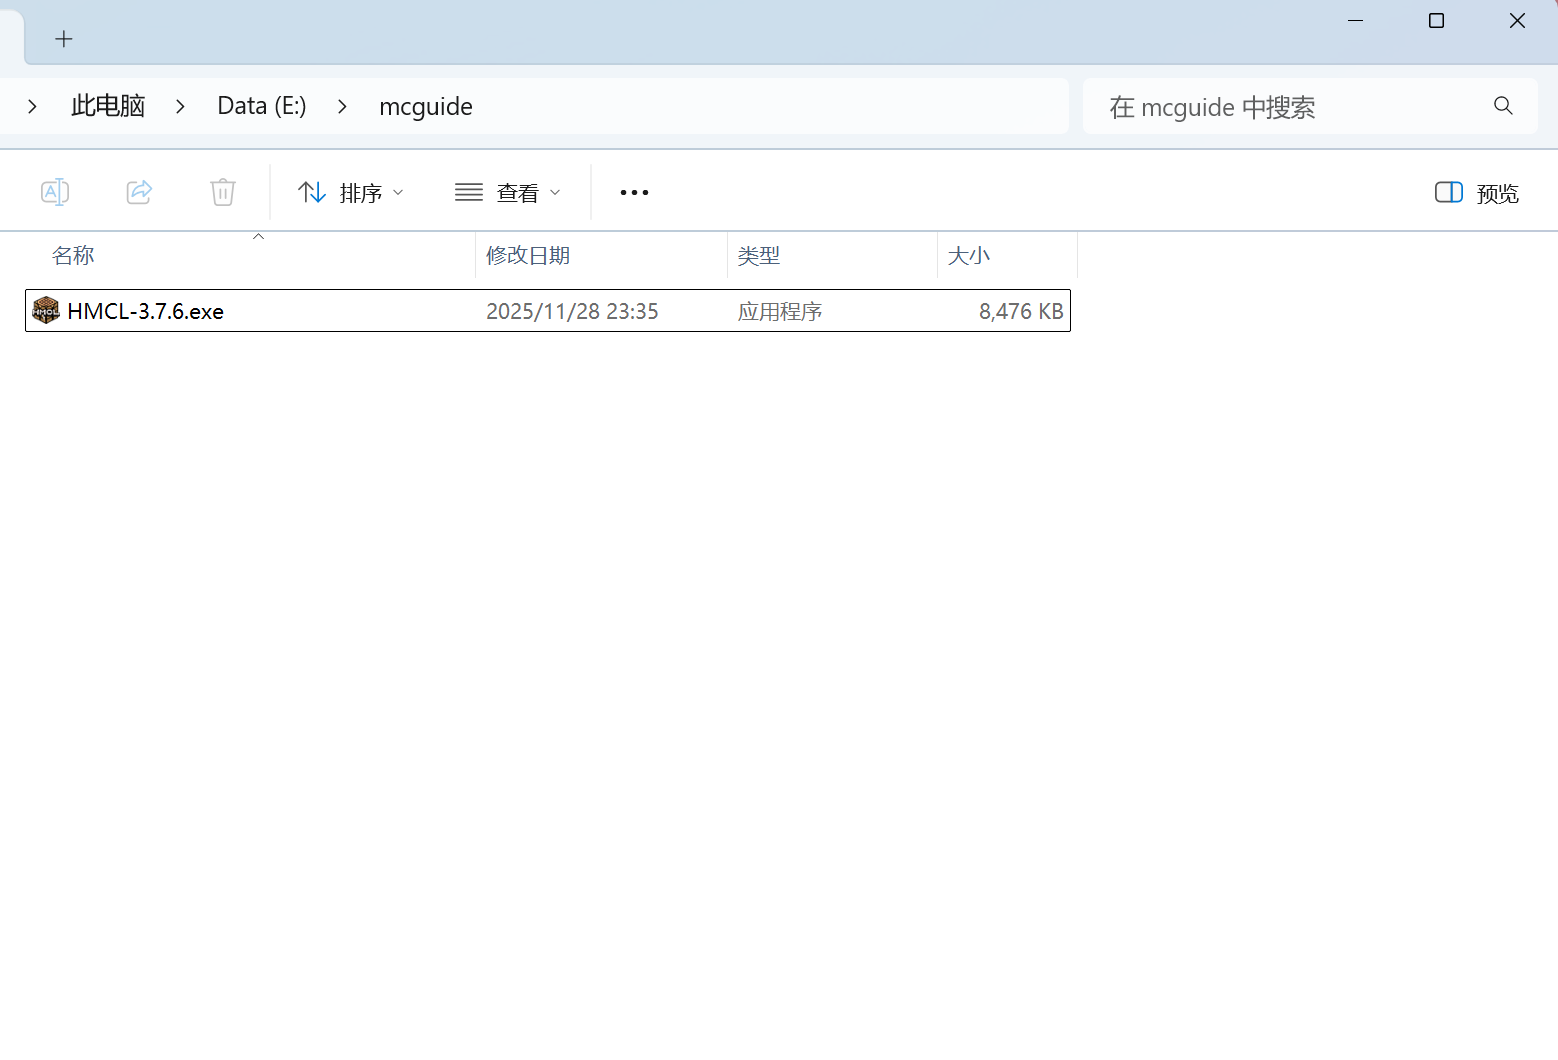The height and width of the screenshot is (1060, 1558).
Task: Expand the 排序 sort options dropdown
Action: tap(398, 192)
